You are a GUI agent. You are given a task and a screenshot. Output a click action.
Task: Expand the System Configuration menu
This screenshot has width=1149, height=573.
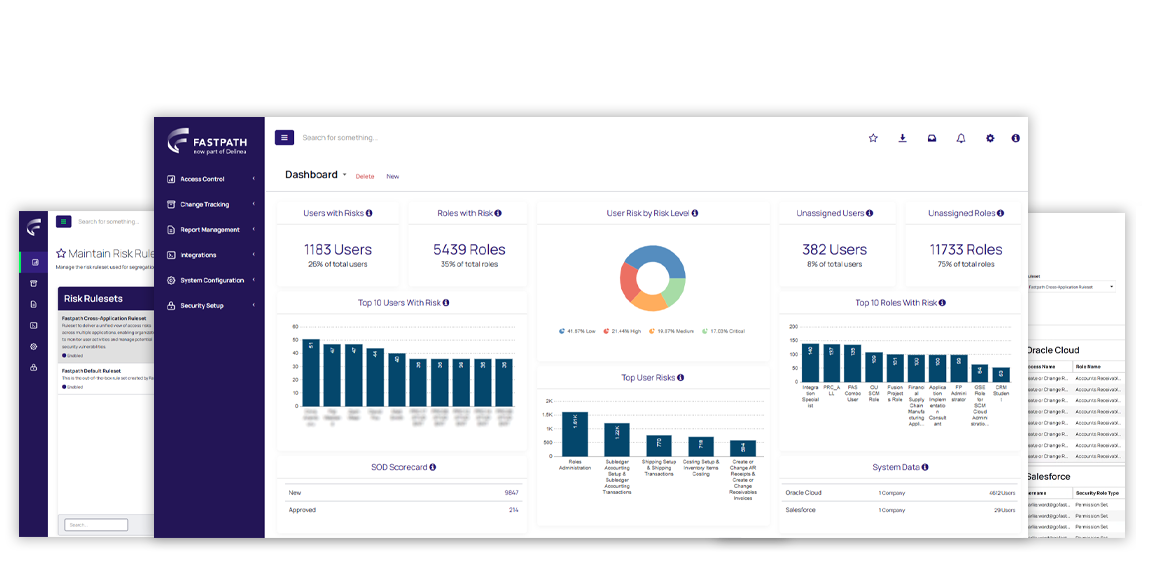pyautogui.click(x=209, y=280)
